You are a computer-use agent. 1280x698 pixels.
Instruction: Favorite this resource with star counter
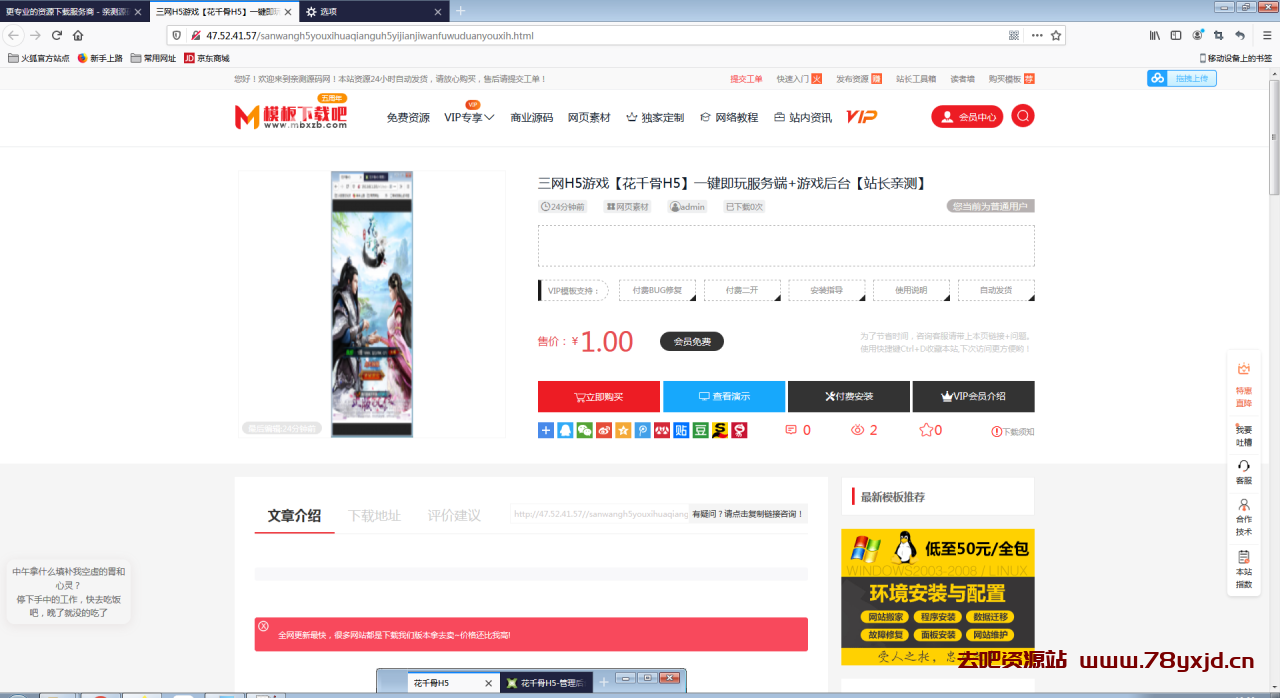(930, 430)
